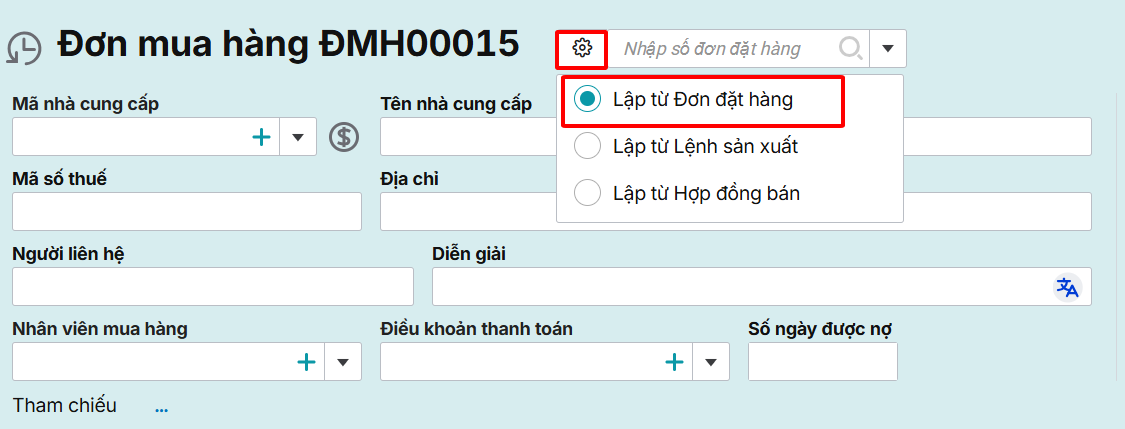Click the 'Số ngày được nợ' field
Image resolution: width=1125 pixels, height=429 pixels.
tap(822, 362)
